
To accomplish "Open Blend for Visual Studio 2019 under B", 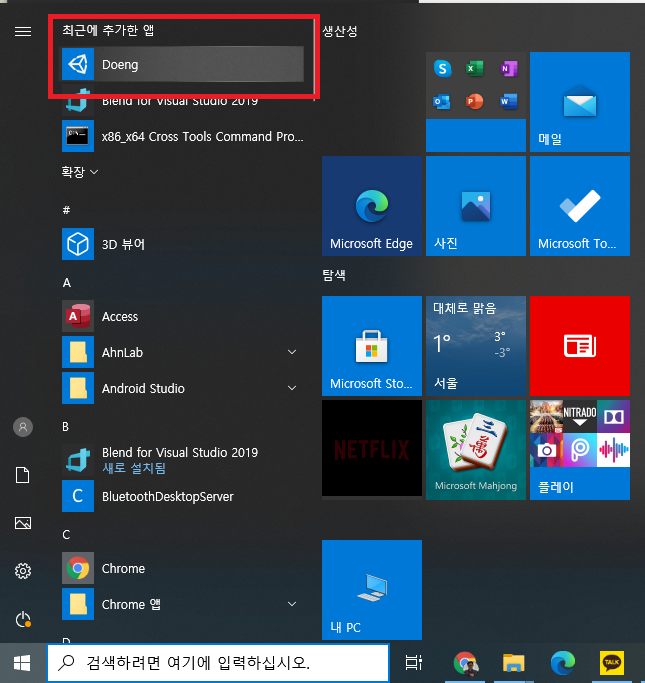I will point(182,460).
